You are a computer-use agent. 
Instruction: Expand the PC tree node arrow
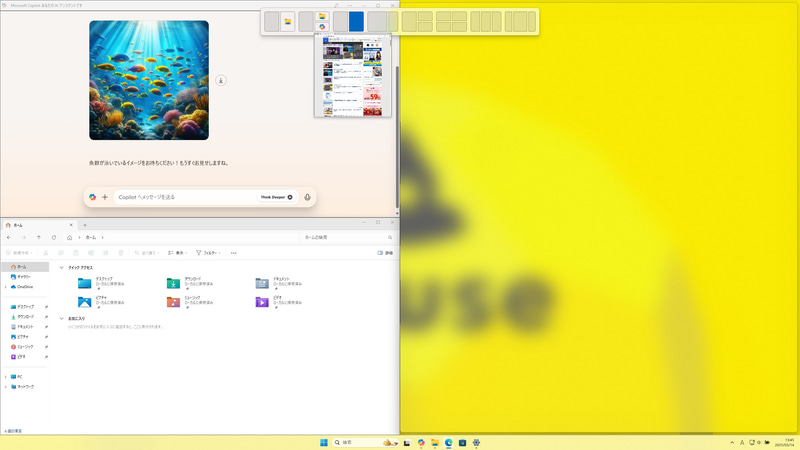pyautogui.click(x=6, y=377)
